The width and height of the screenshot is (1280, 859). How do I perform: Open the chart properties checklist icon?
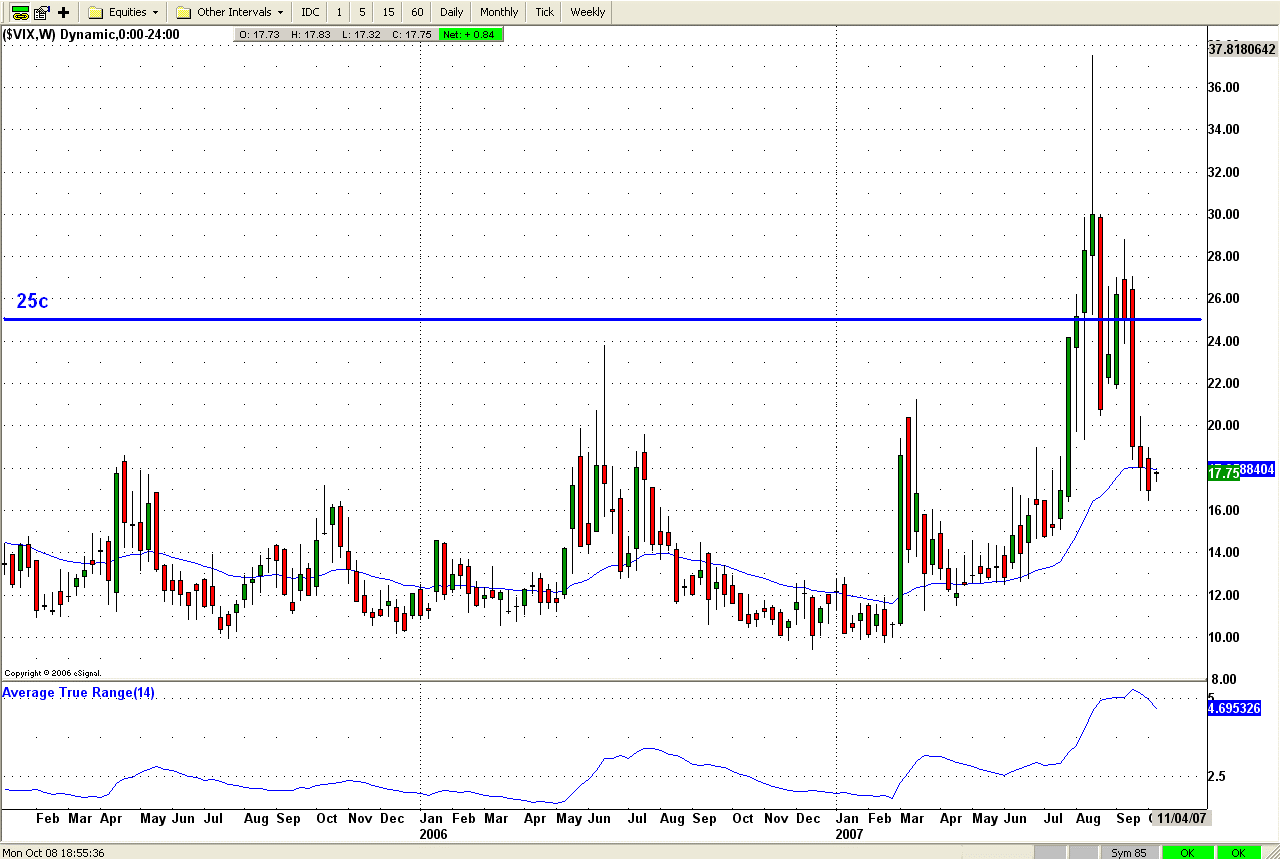tap(42, 12)
